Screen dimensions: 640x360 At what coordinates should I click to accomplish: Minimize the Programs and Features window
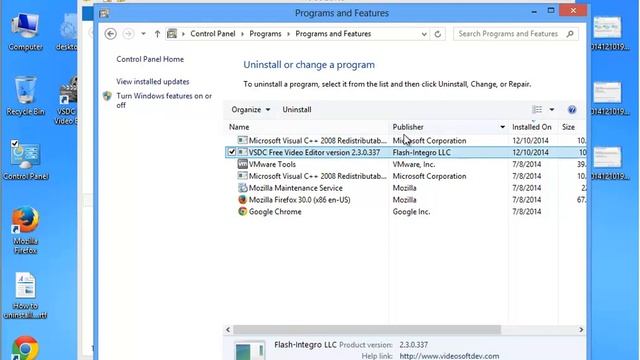click(534, 11)
